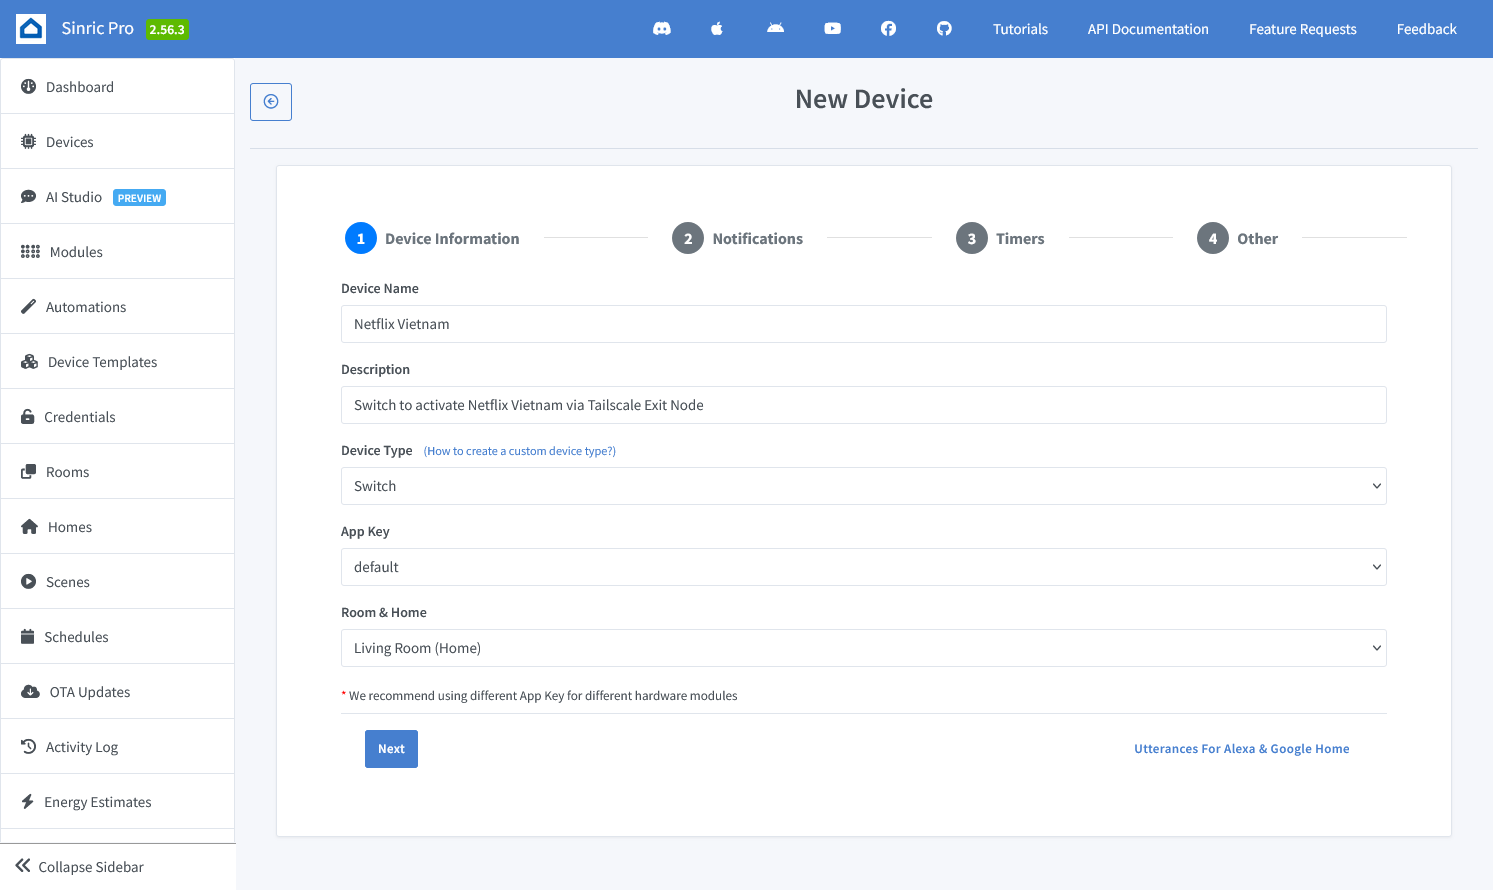1493x890 pixels.
Task: Open Rooms in sidebar
Action: coord(118,472)
